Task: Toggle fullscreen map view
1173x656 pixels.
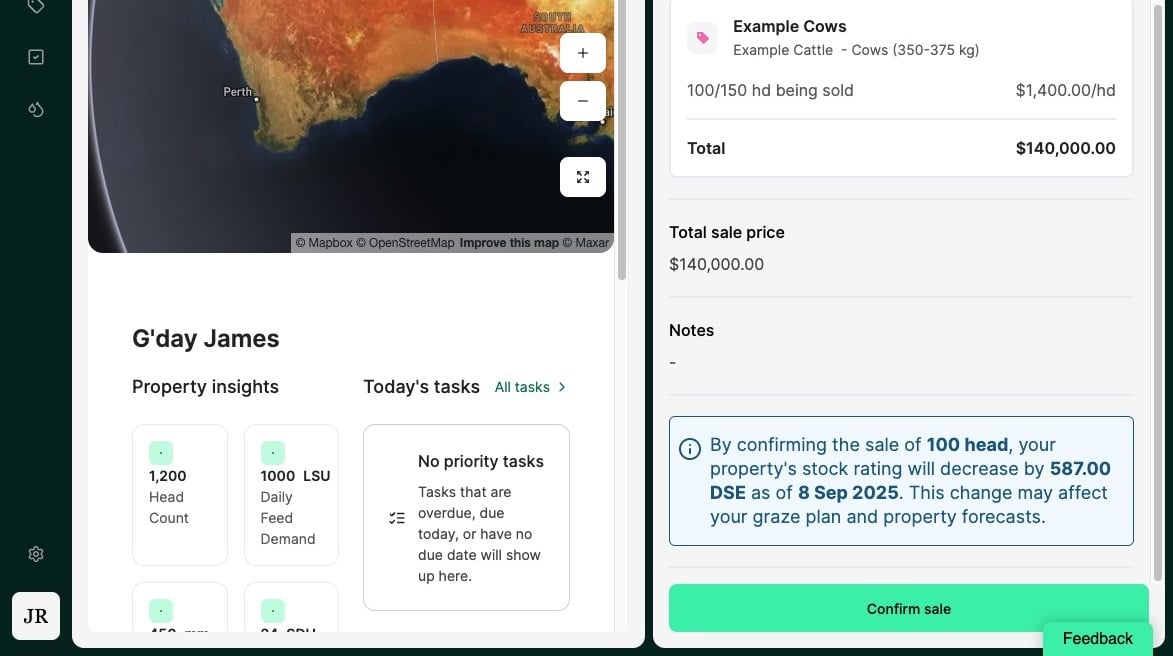Action: pyautogui.click(x=583, y=177)
